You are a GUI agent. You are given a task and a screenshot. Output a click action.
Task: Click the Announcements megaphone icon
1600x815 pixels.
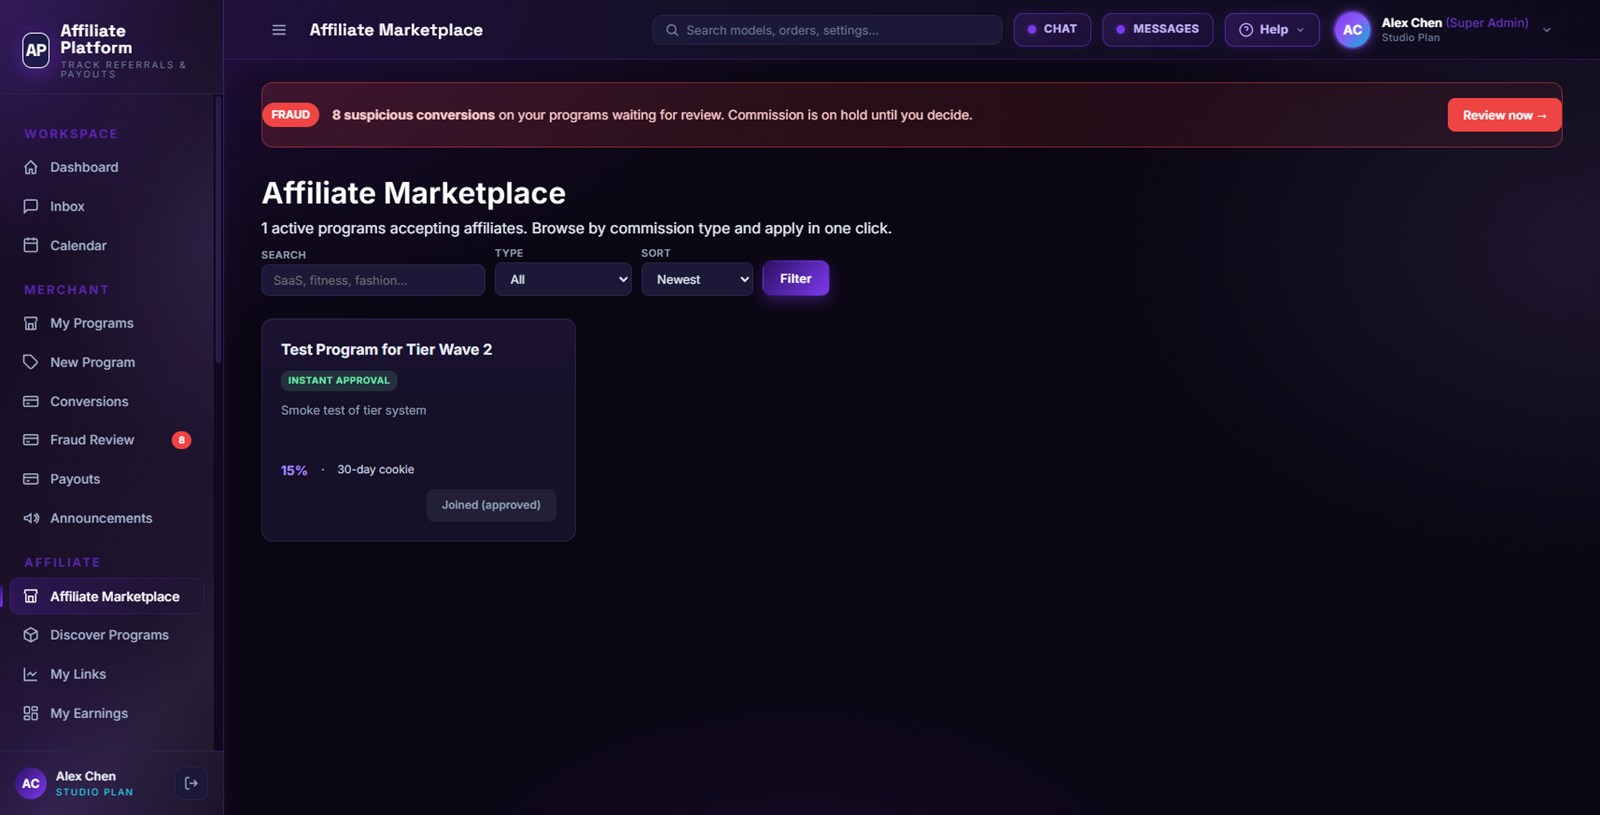(x=31, y=518)
